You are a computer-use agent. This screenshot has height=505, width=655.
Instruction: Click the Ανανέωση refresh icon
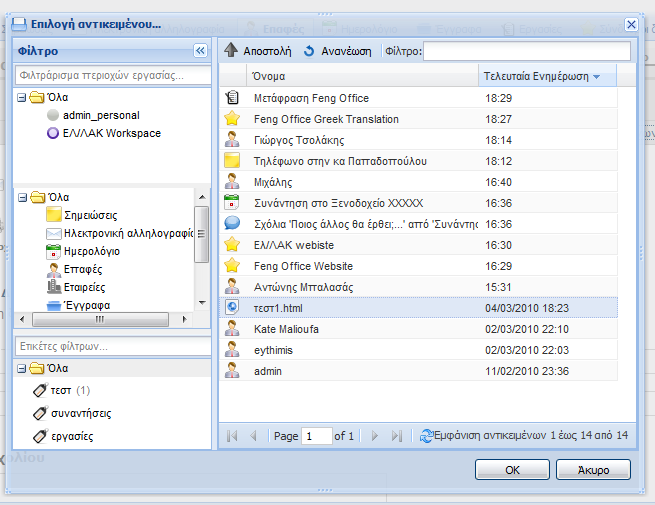[x=309, y=51]
